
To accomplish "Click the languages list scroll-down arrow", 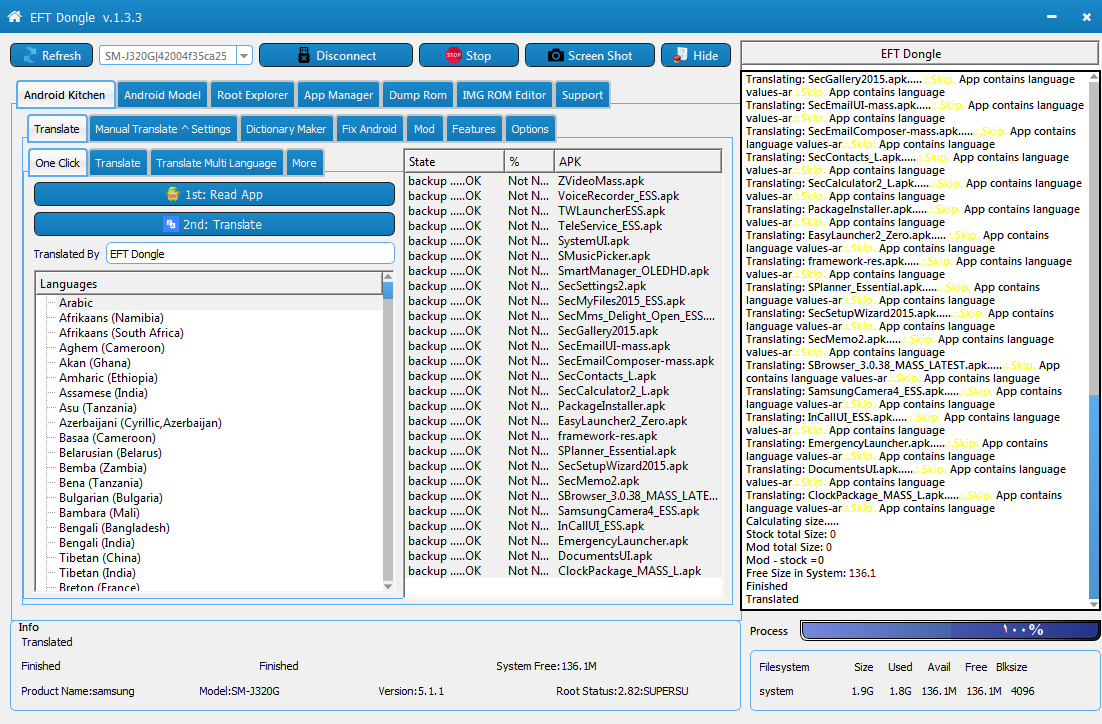I will pos(388,586).
